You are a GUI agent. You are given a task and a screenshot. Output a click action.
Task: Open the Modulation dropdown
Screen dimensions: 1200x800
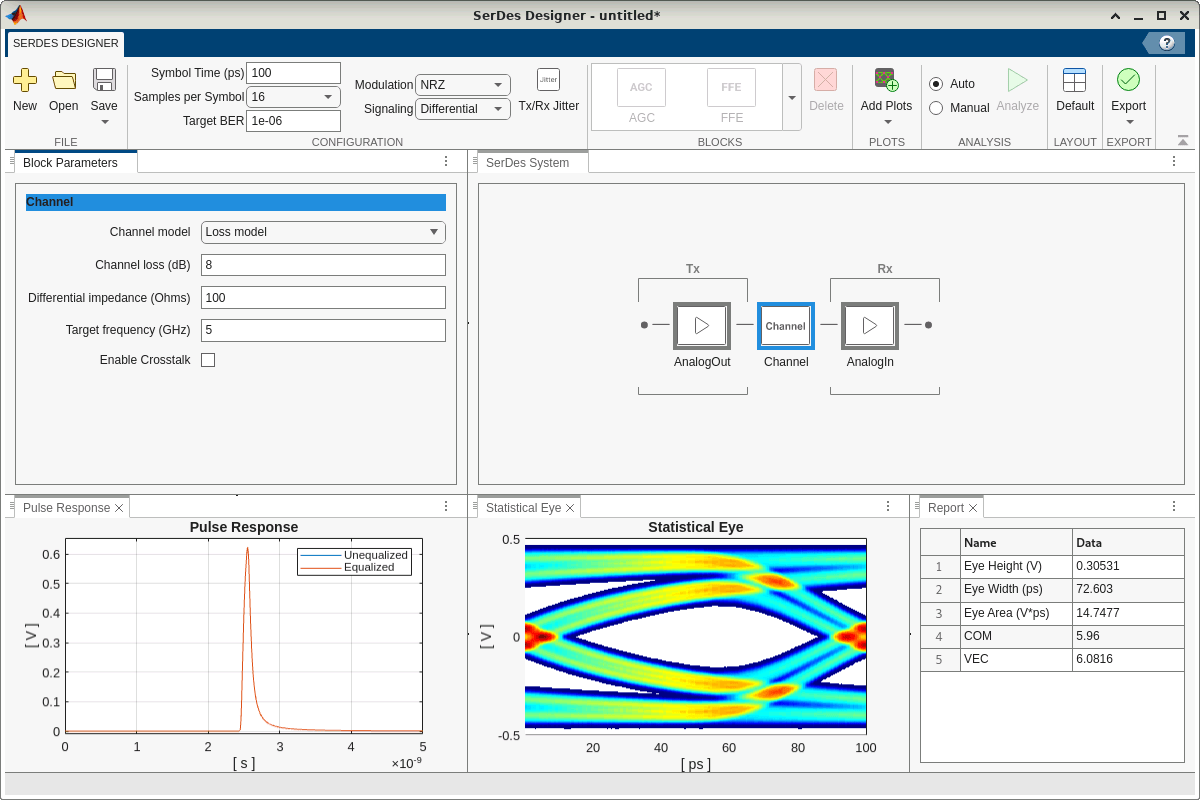pyautogui.click(x=463, y=85)
